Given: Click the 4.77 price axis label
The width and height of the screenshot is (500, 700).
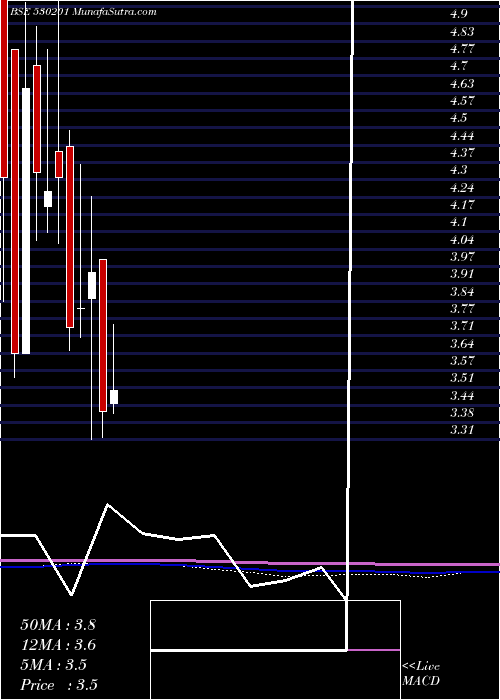Looking at the screenshot, I should click(462, 49).
